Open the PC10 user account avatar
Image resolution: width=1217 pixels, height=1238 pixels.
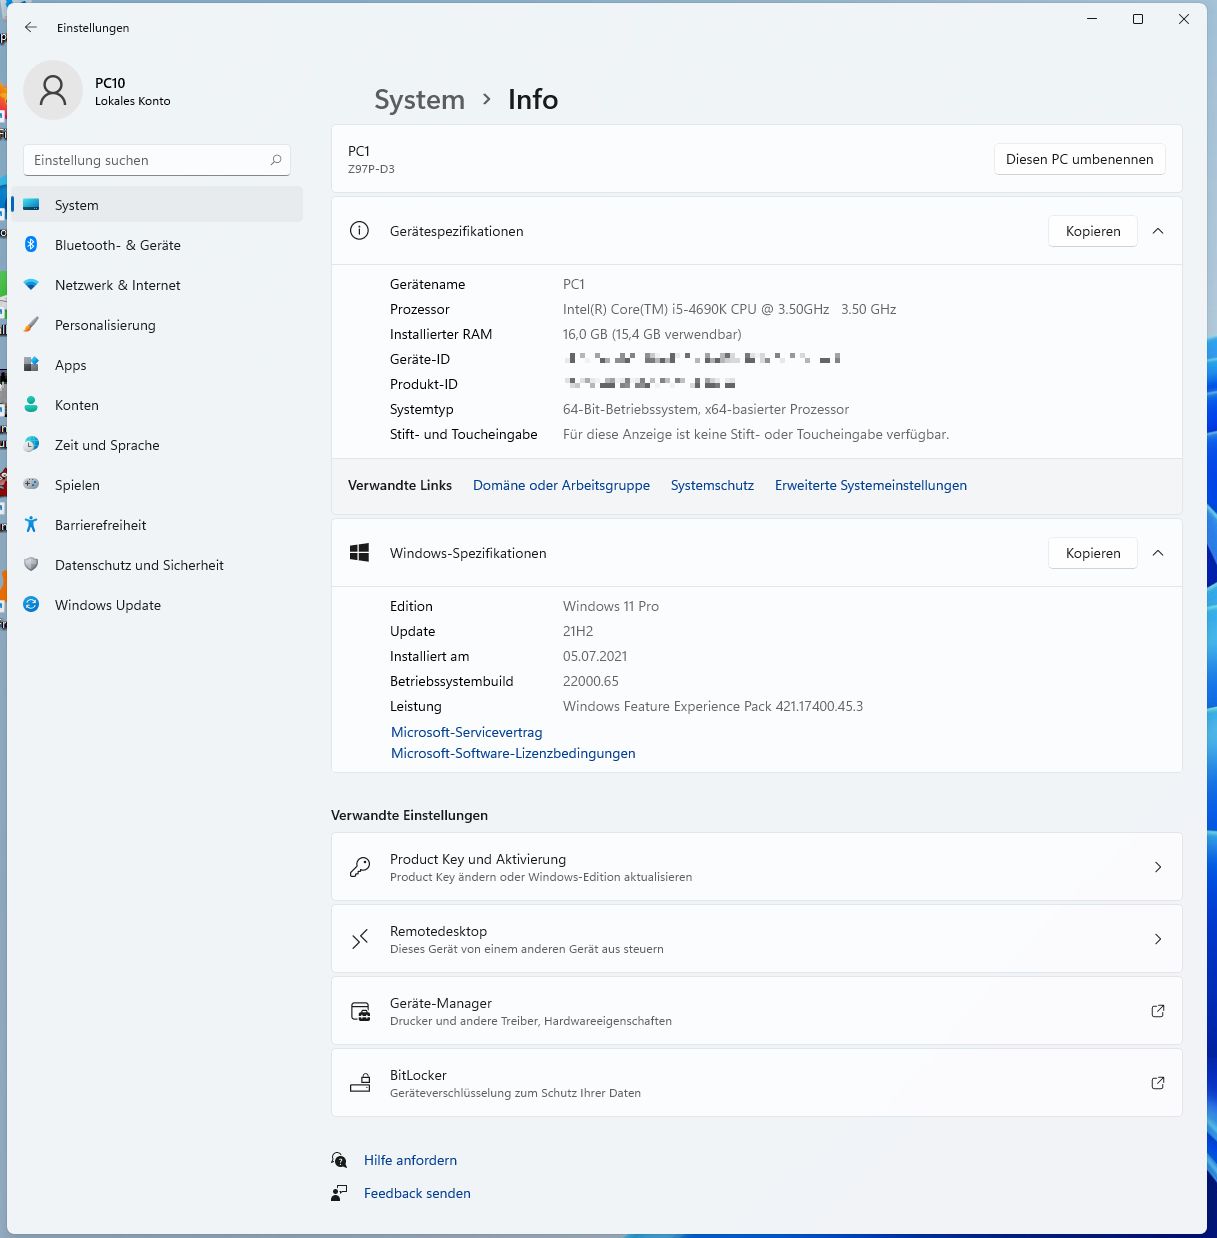pyautogui.click(x=53, y=90)
